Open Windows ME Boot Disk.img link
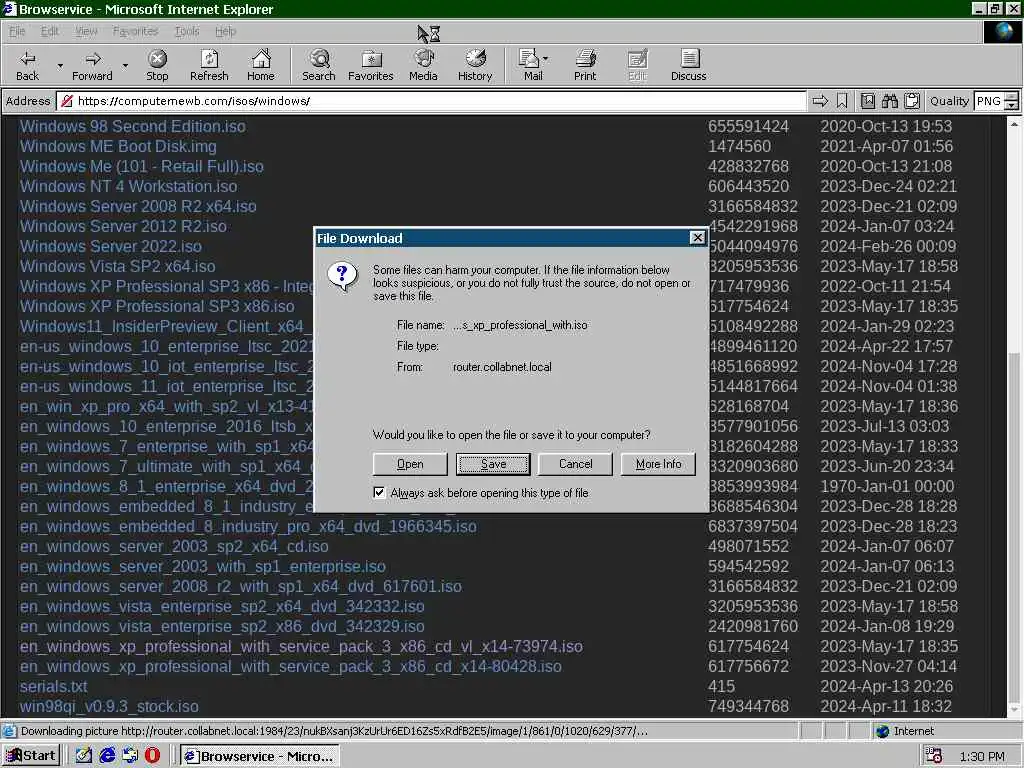 118,146
